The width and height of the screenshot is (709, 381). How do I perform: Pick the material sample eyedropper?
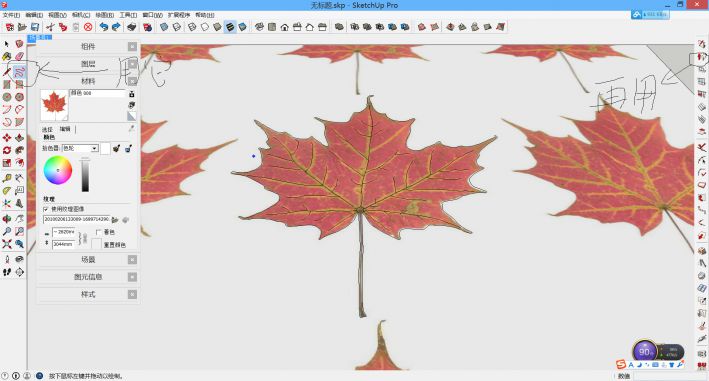pos(132,129)
